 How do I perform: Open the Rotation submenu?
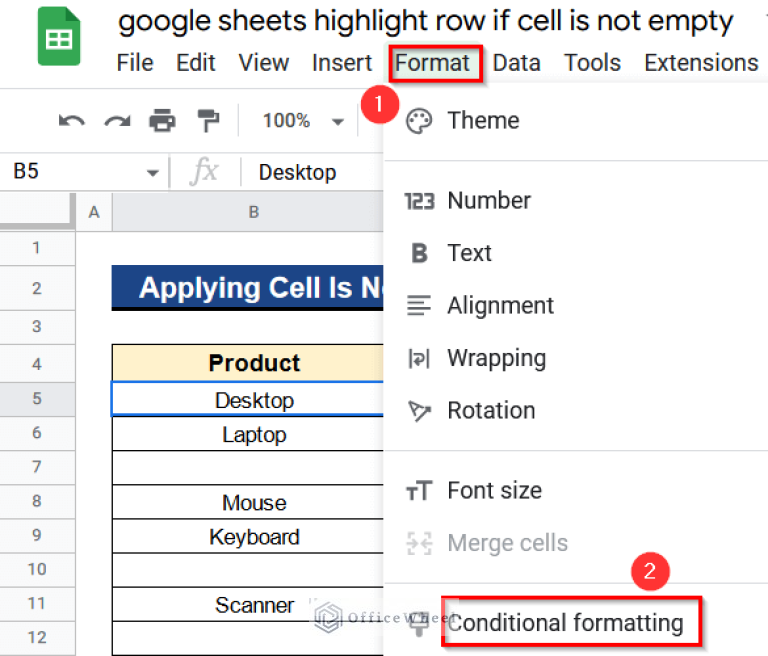pyautogui.click(x=490, y=411)
